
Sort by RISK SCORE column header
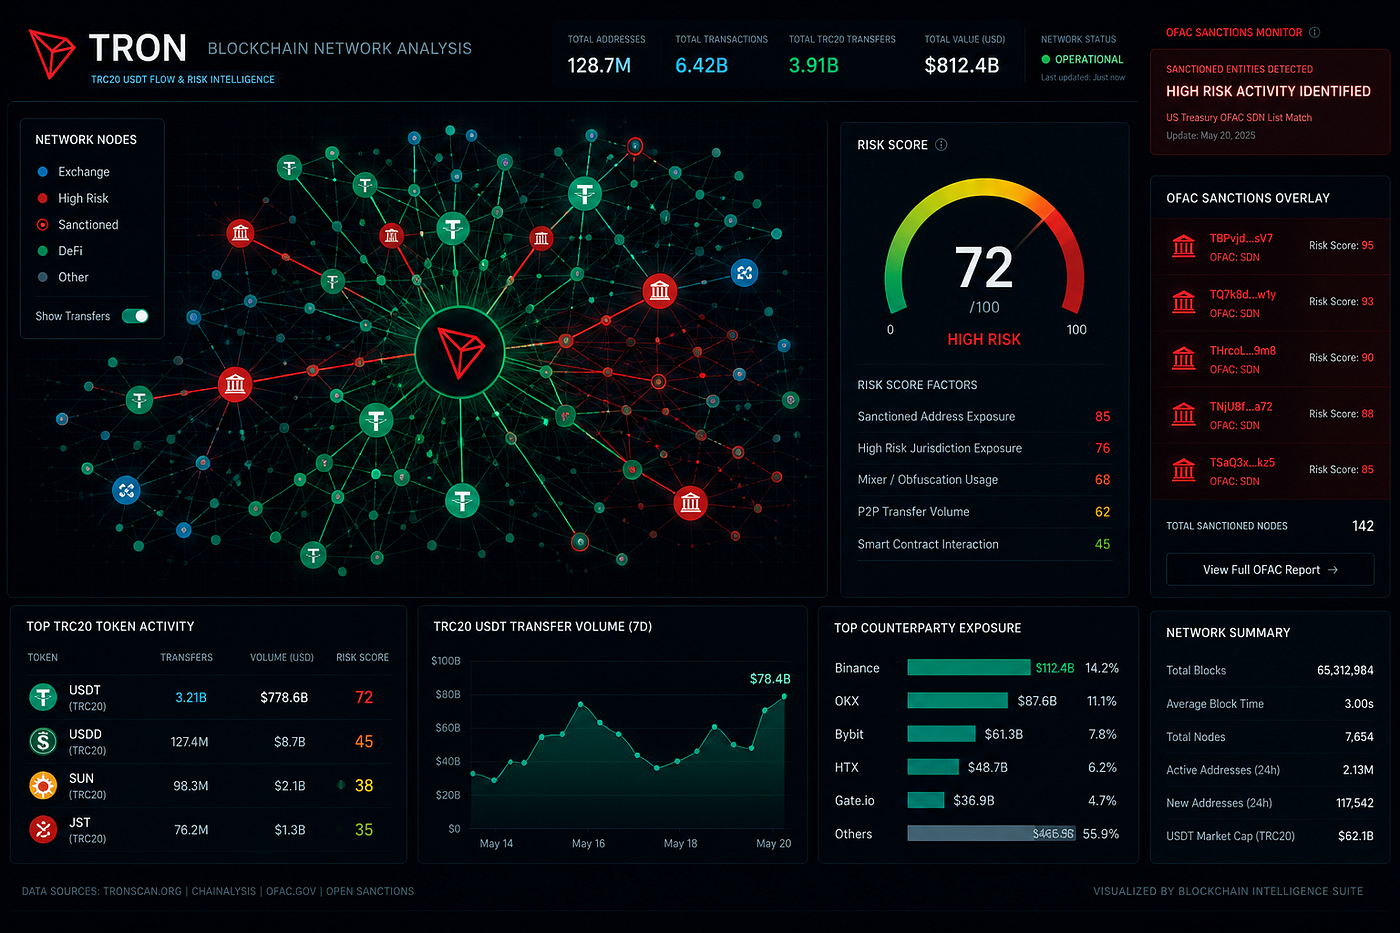362,658
